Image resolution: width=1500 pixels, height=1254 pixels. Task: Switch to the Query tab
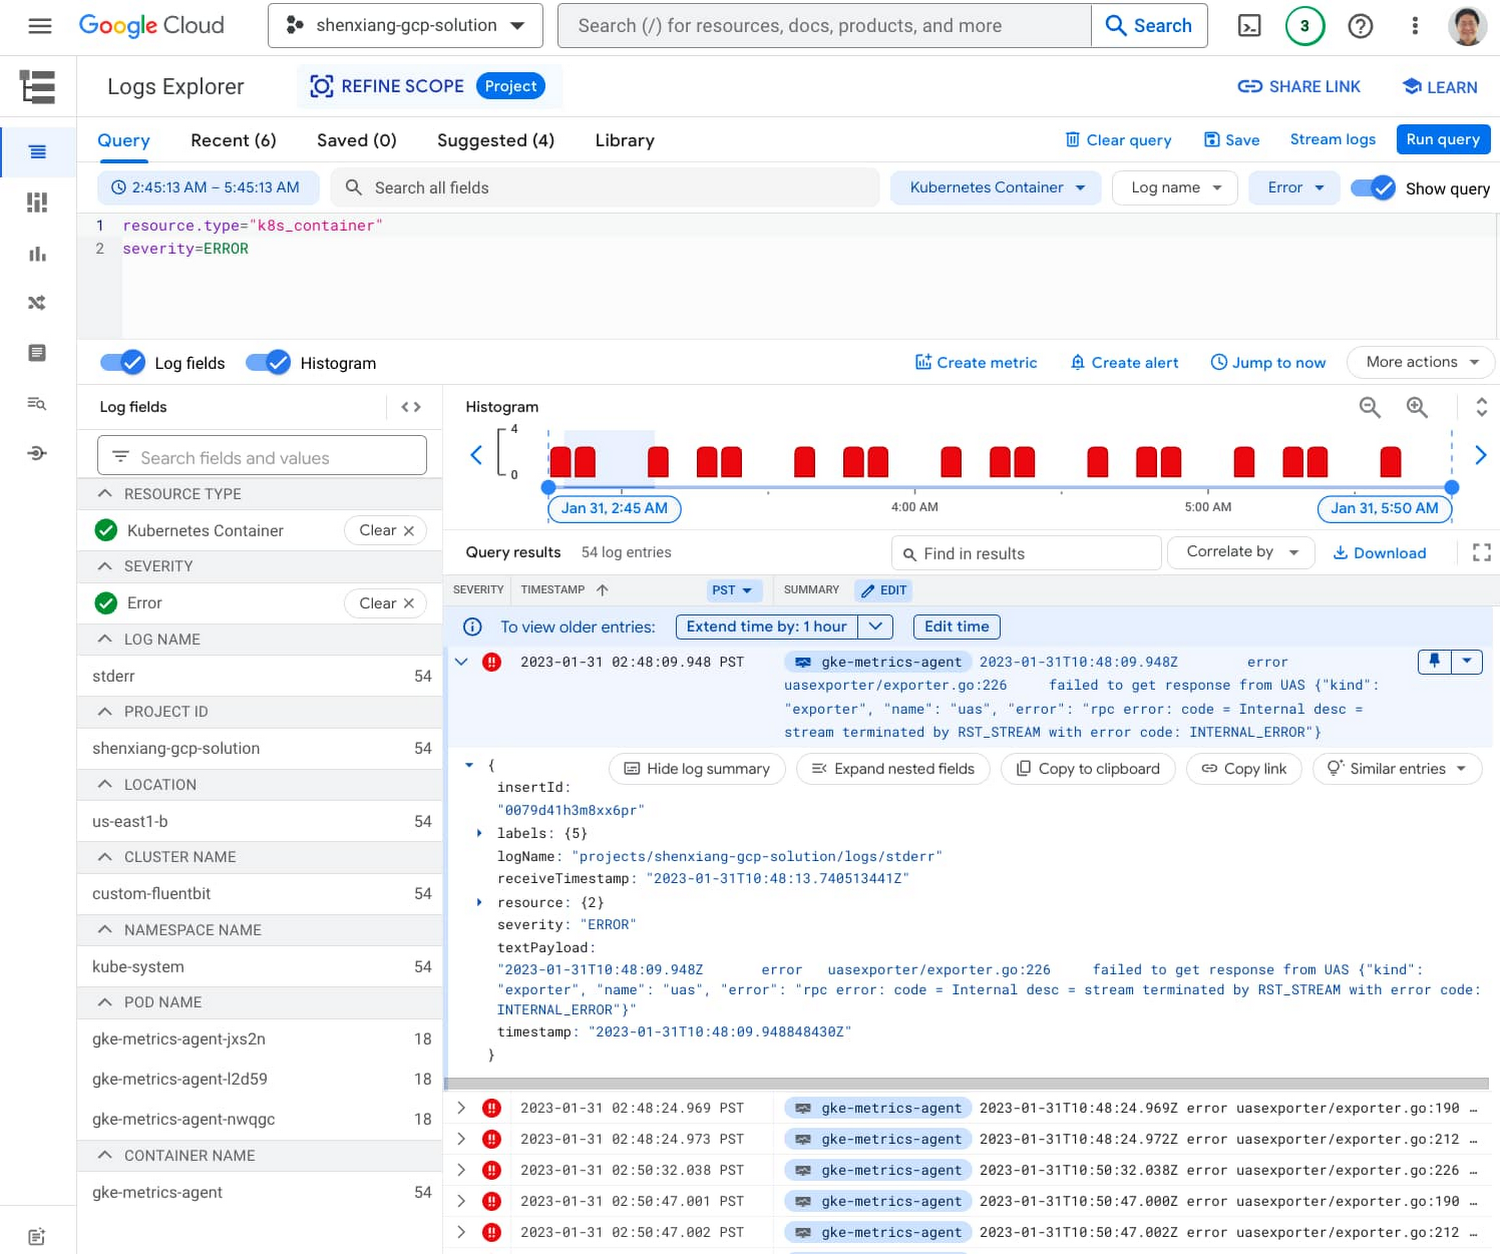pyautogui.click(x=123, y=141)
